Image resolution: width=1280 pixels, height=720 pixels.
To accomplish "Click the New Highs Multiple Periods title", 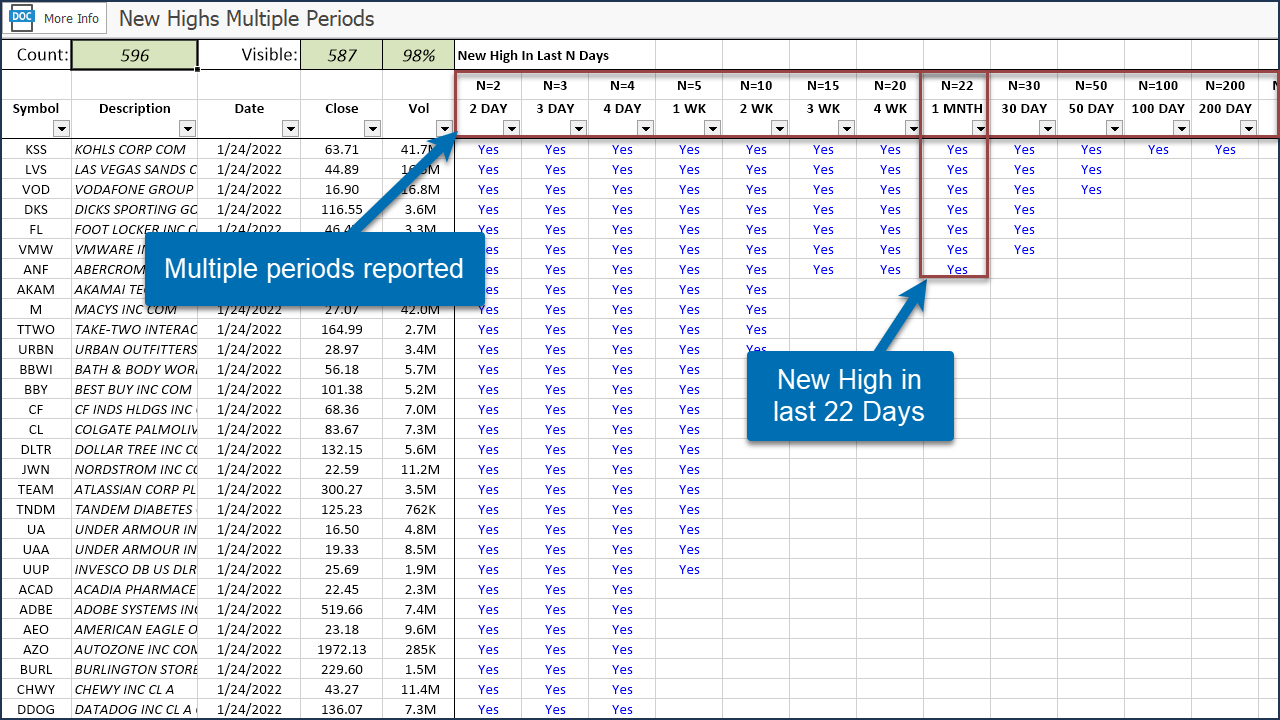I will 246,19.
